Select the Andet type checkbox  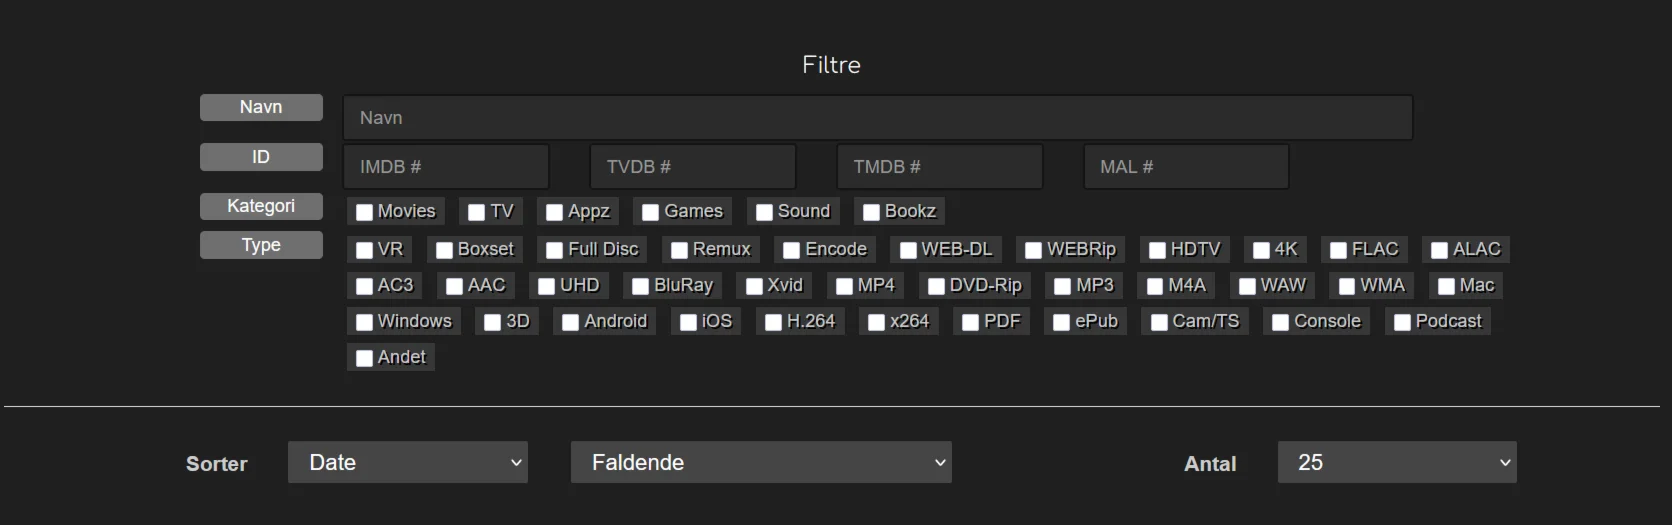365,358
